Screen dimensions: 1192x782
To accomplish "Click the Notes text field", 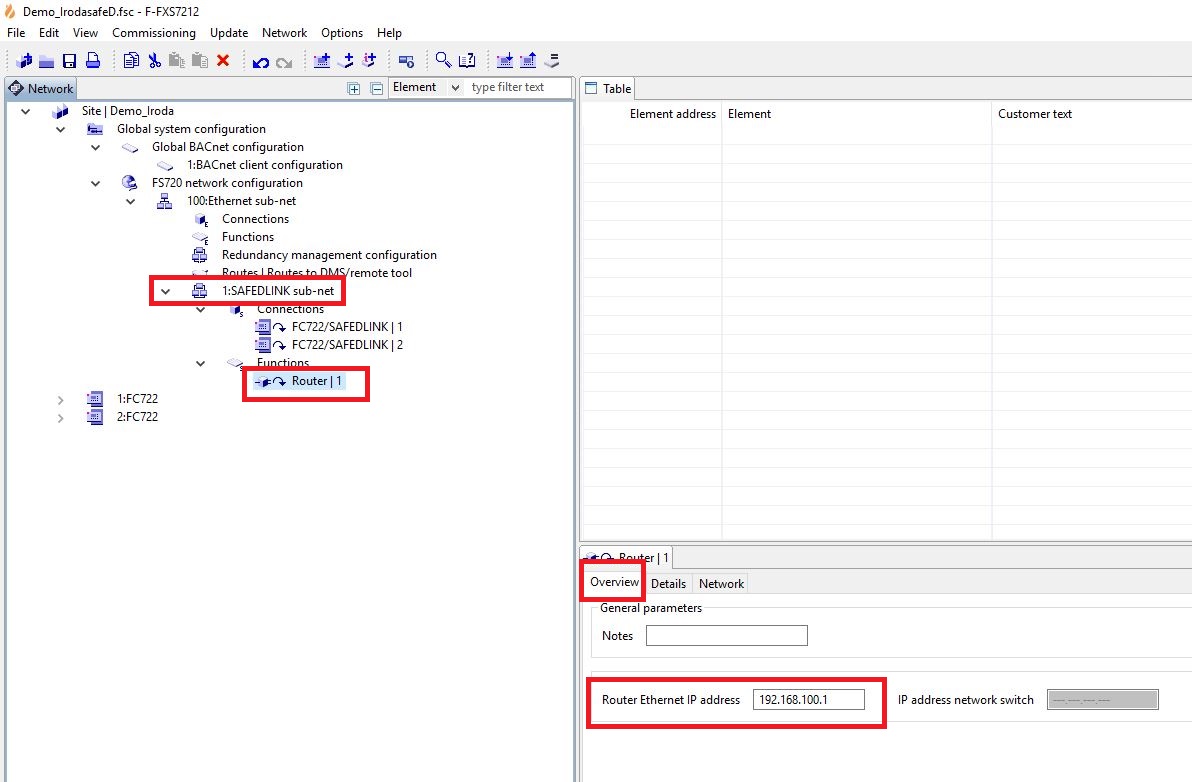I will point(726,636).
